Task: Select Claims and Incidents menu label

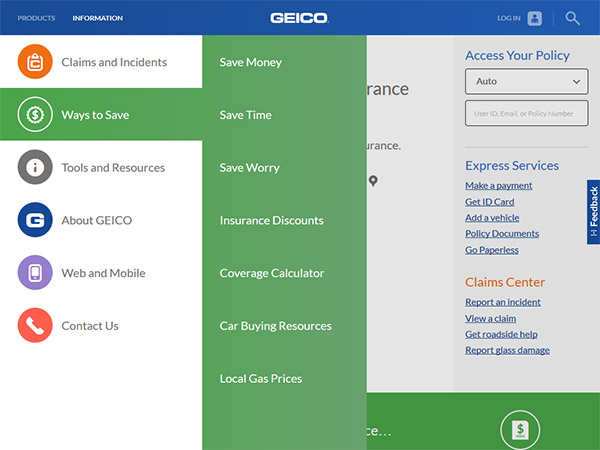Action: [x=114, y=62]
